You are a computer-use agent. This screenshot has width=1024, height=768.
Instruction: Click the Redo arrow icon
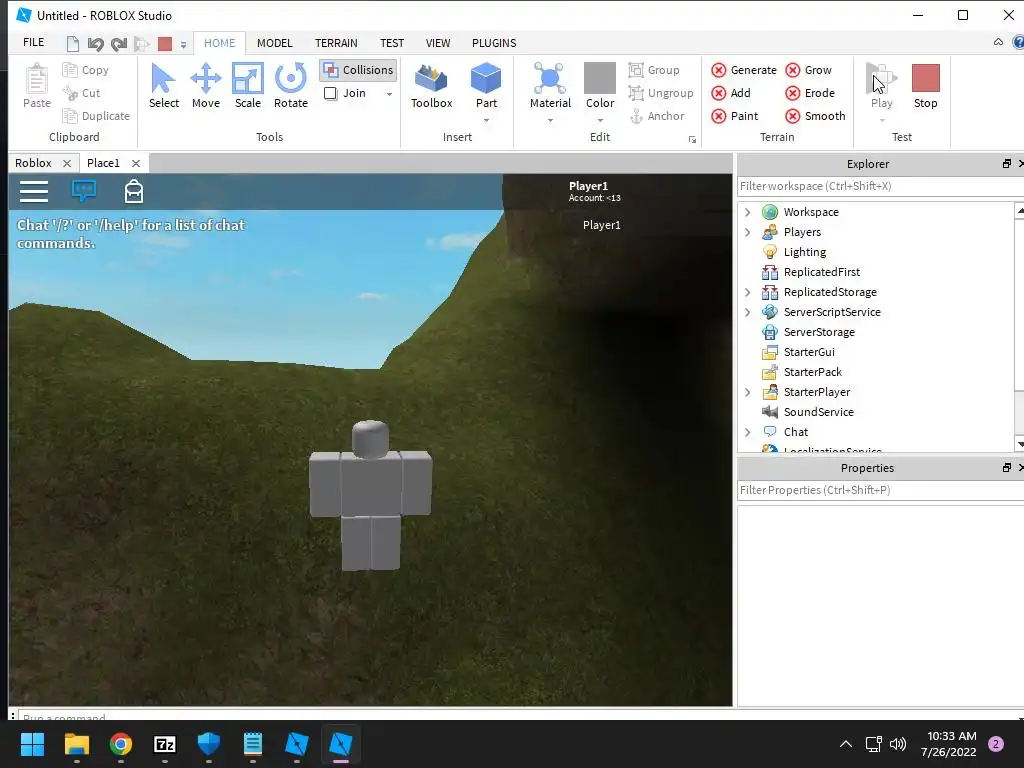click(x=119, y=44)
